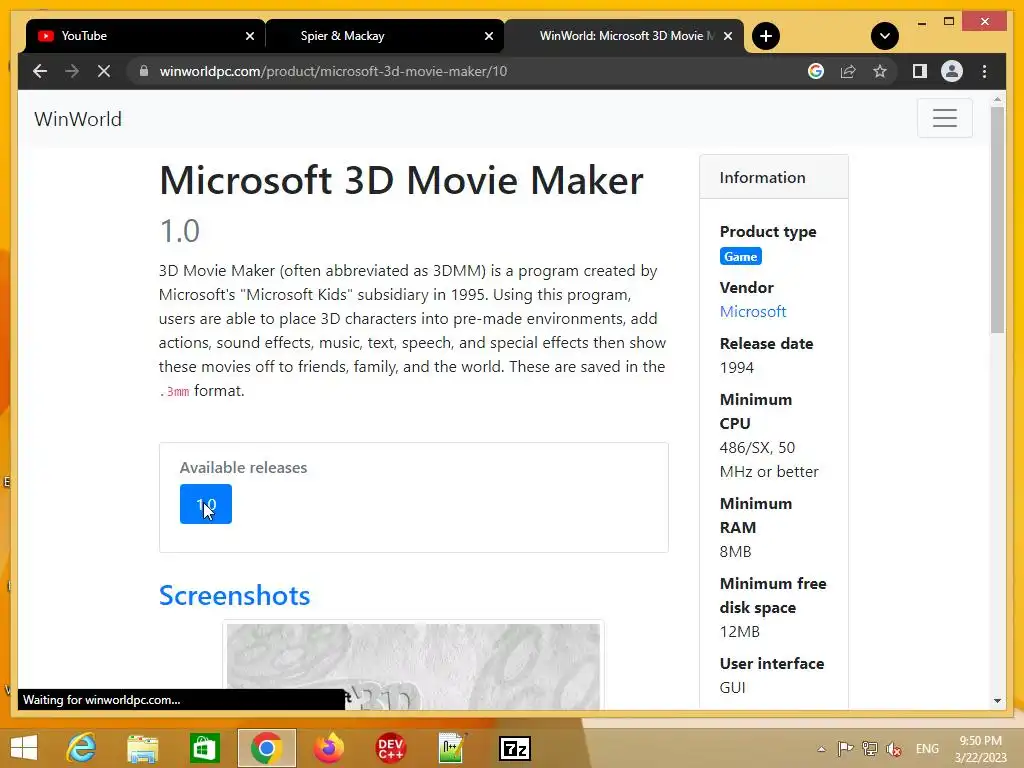Bookmark this page with the star icon
The width and height of the screenshot is (1024, 768).
(880, 71)
